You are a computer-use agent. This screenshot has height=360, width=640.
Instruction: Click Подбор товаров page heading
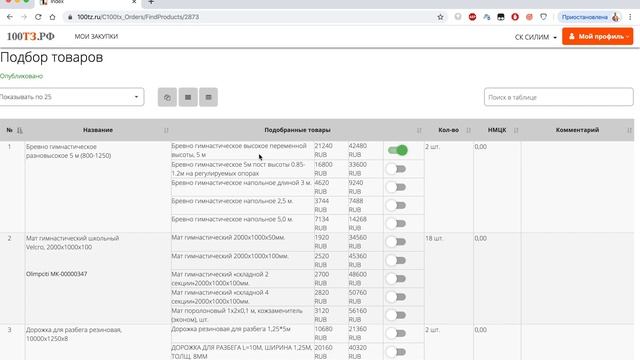coord(51,57)
